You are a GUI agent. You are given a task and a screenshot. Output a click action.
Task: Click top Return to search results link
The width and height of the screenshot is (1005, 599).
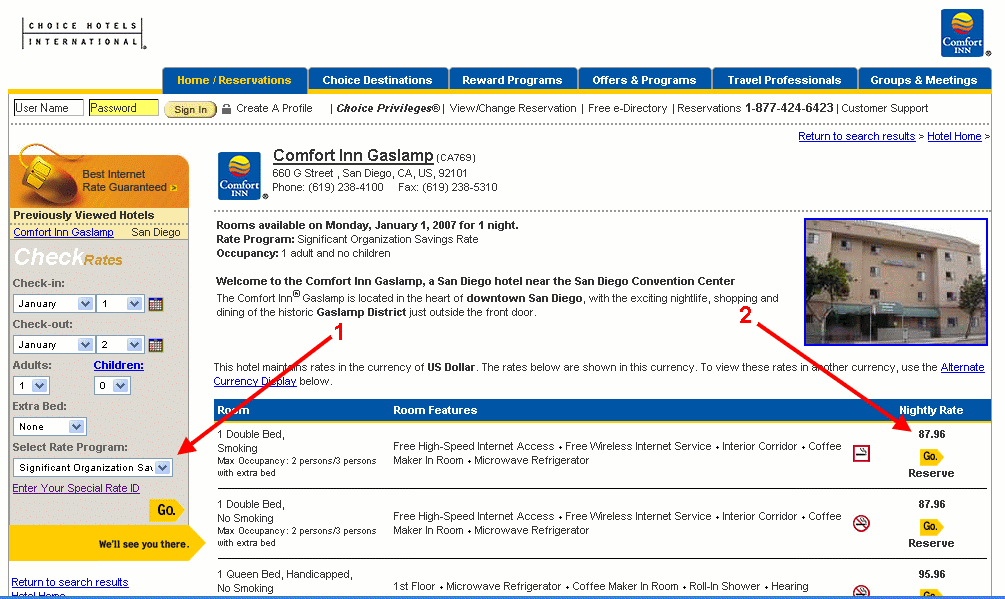(x=856, y=136)
